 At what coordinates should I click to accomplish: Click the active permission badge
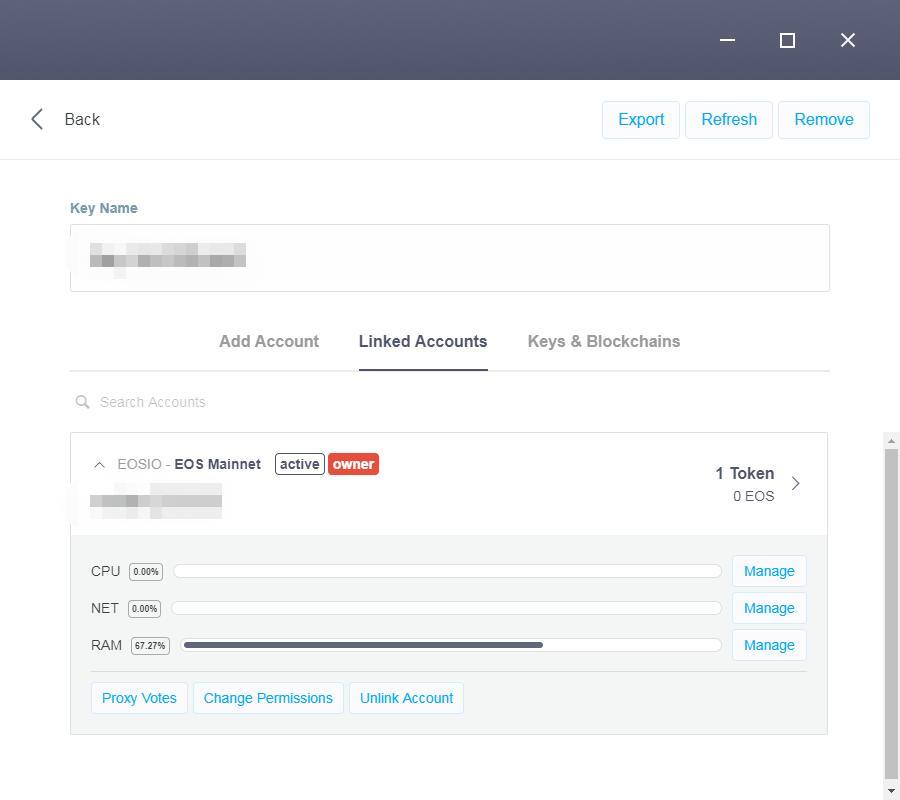point(299,464)
